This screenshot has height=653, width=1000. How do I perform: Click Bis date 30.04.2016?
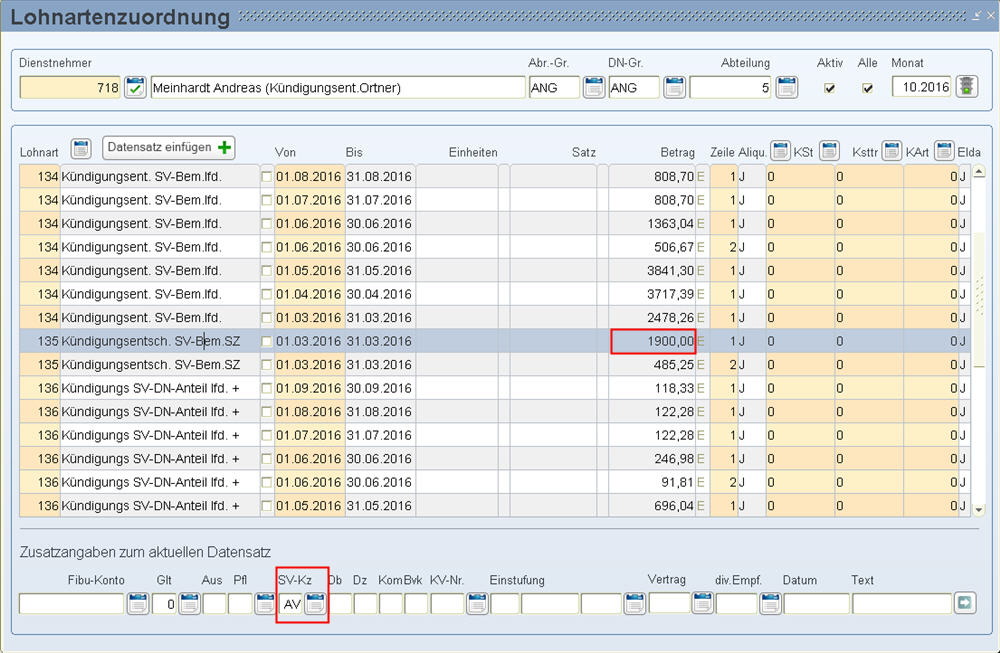click(x=379, y=295)
